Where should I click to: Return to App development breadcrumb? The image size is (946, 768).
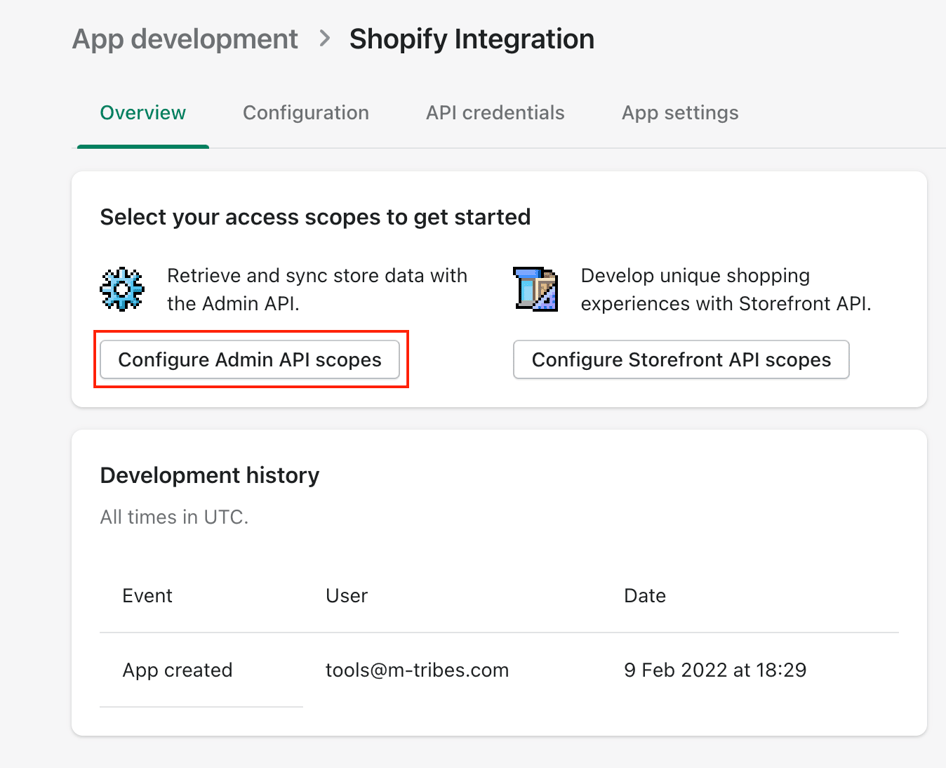click(185, 39)
